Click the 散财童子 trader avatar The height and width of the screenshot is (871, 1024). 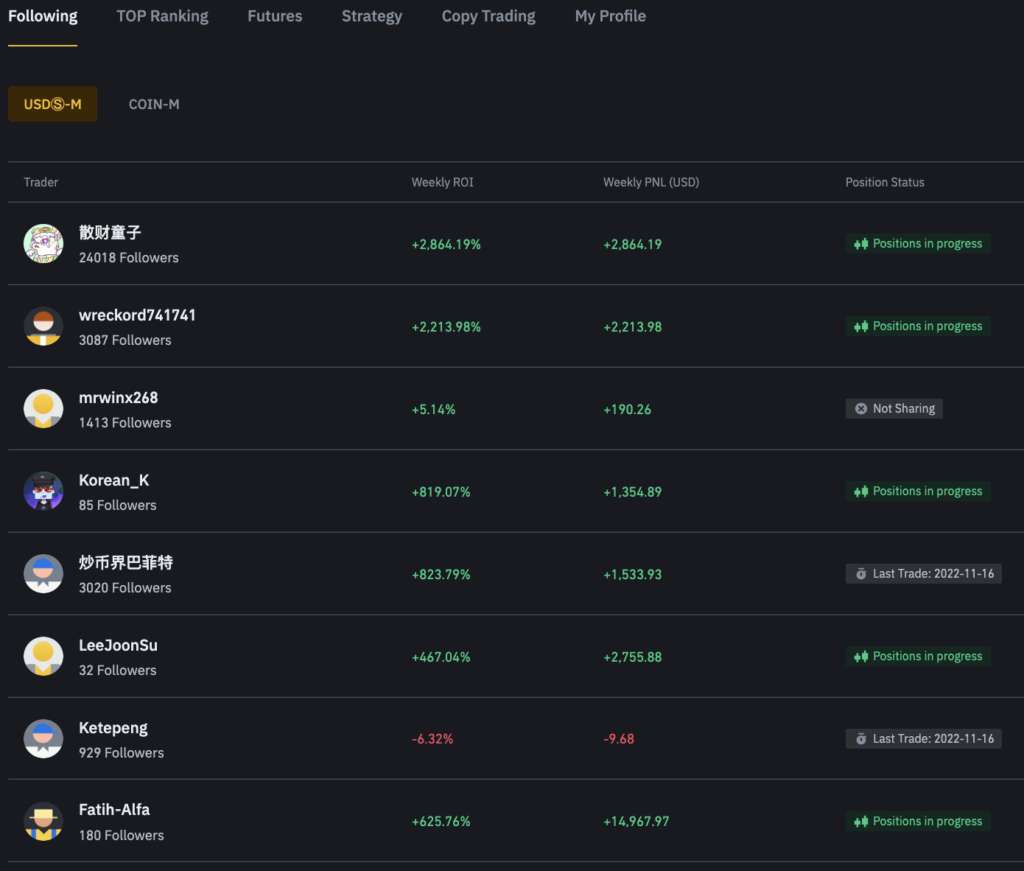[x=43, y=244]
